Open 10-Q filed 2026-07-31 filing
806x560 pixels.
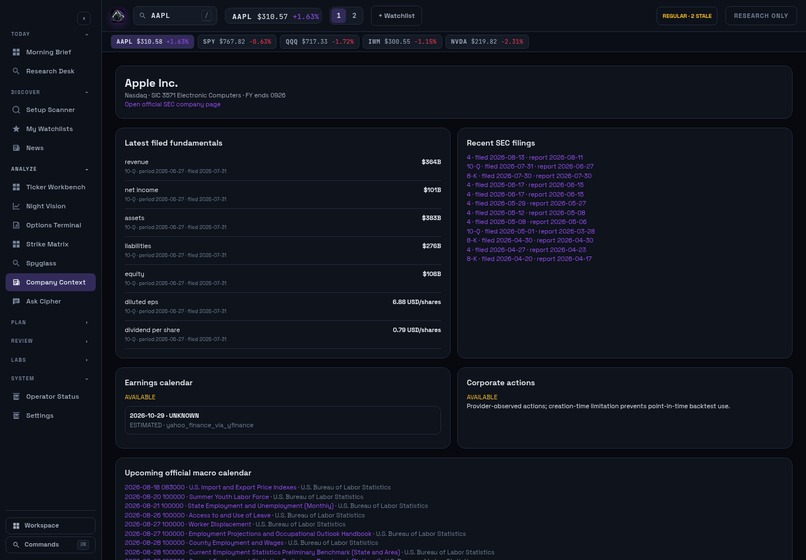pyautogui.click(x=530, y=167)
